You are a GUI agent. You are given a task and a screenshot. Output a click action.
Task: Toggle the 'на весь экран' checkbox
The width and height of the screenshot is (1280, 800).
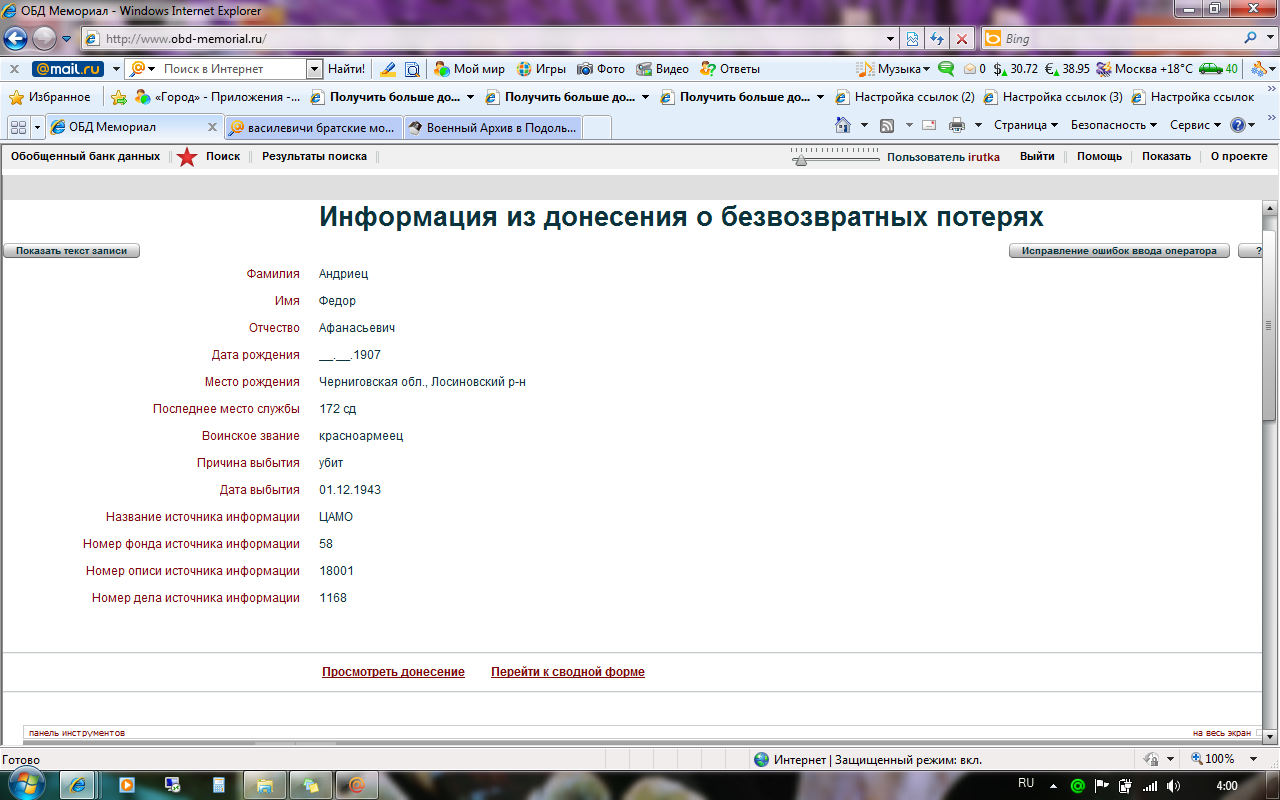click(1259, 733)
